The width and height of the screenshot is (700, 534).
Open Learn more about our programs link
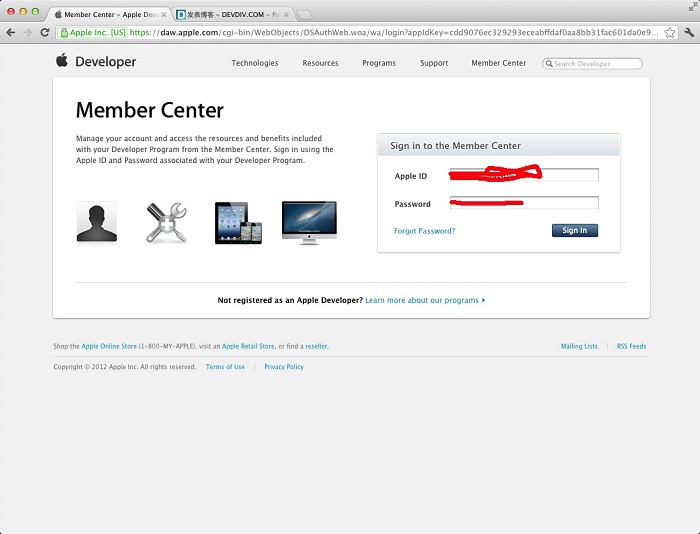pos(425,300)
